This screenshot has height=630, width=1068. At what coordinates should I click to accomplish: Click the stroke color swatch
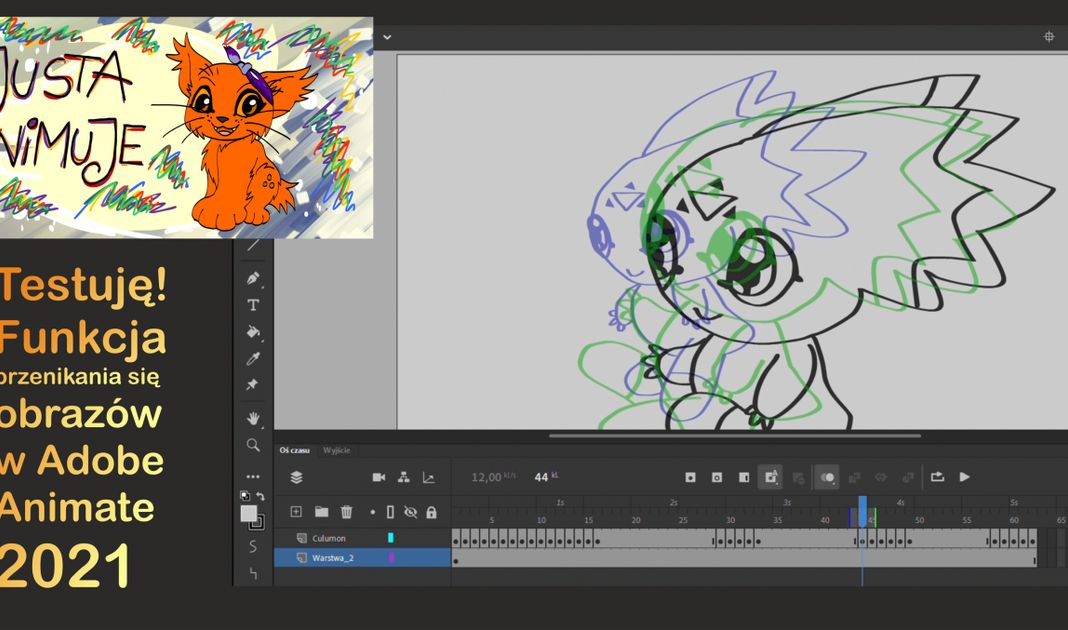pyautogui.click(x=257, y=523)
